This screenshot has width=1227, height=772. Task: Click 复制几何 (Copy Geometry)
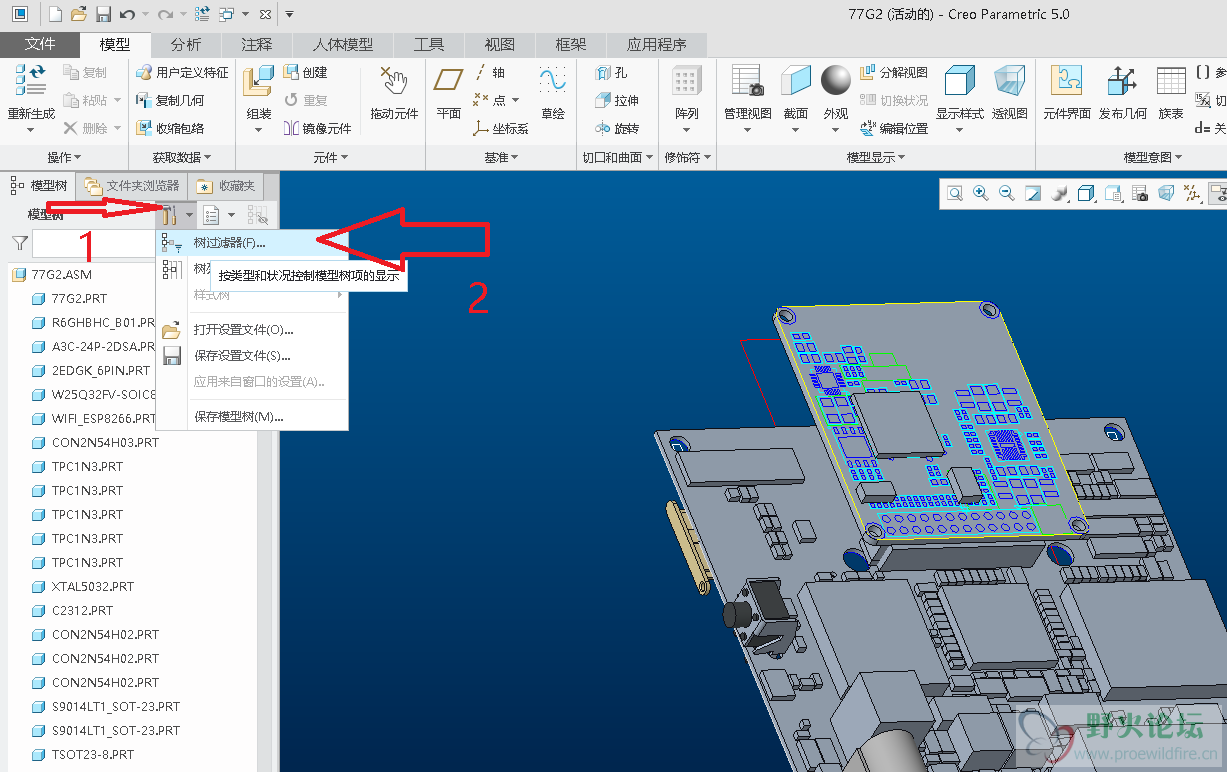[170, 100]
